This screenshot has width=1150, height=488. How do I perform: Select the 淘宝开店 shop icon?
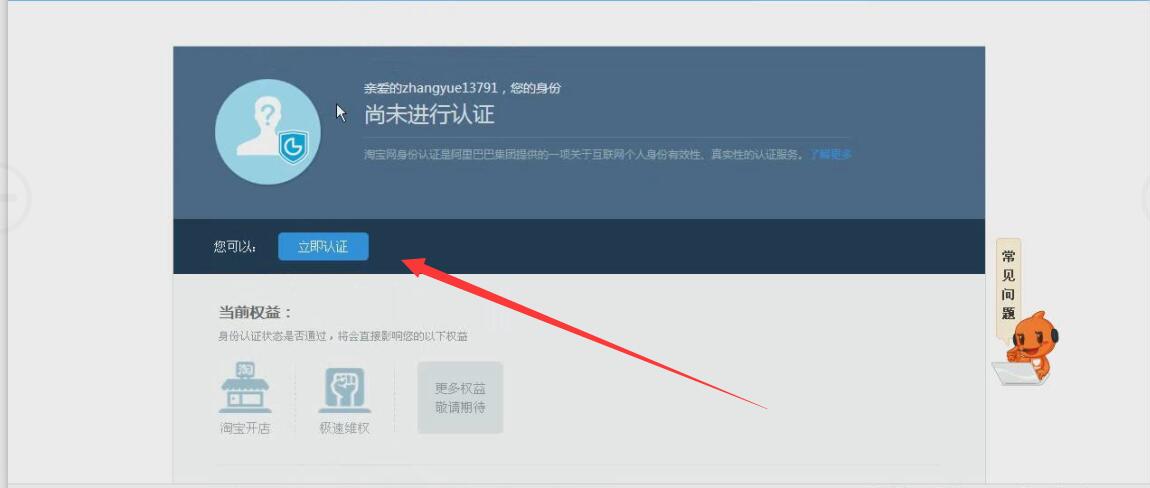[x=245, y=387]
